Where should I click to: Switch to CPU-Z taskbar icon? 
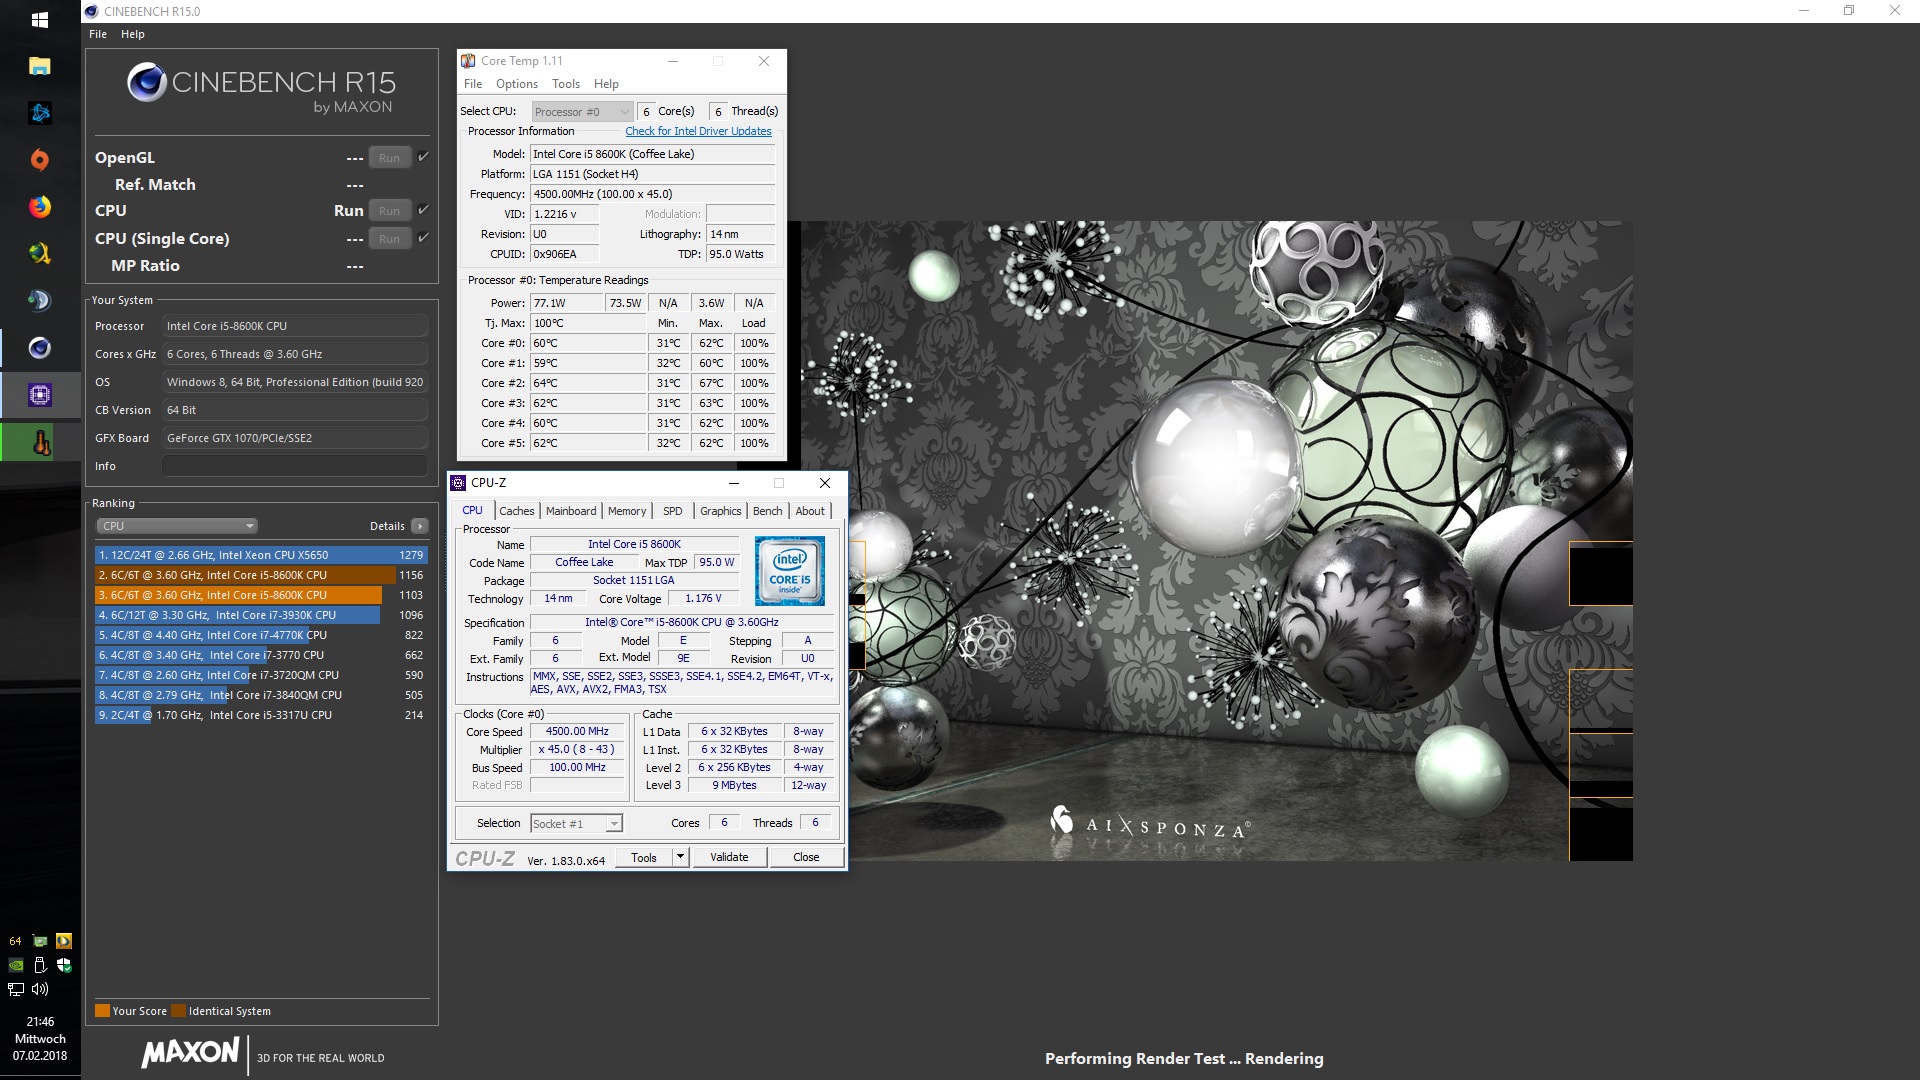click(40, 395)
